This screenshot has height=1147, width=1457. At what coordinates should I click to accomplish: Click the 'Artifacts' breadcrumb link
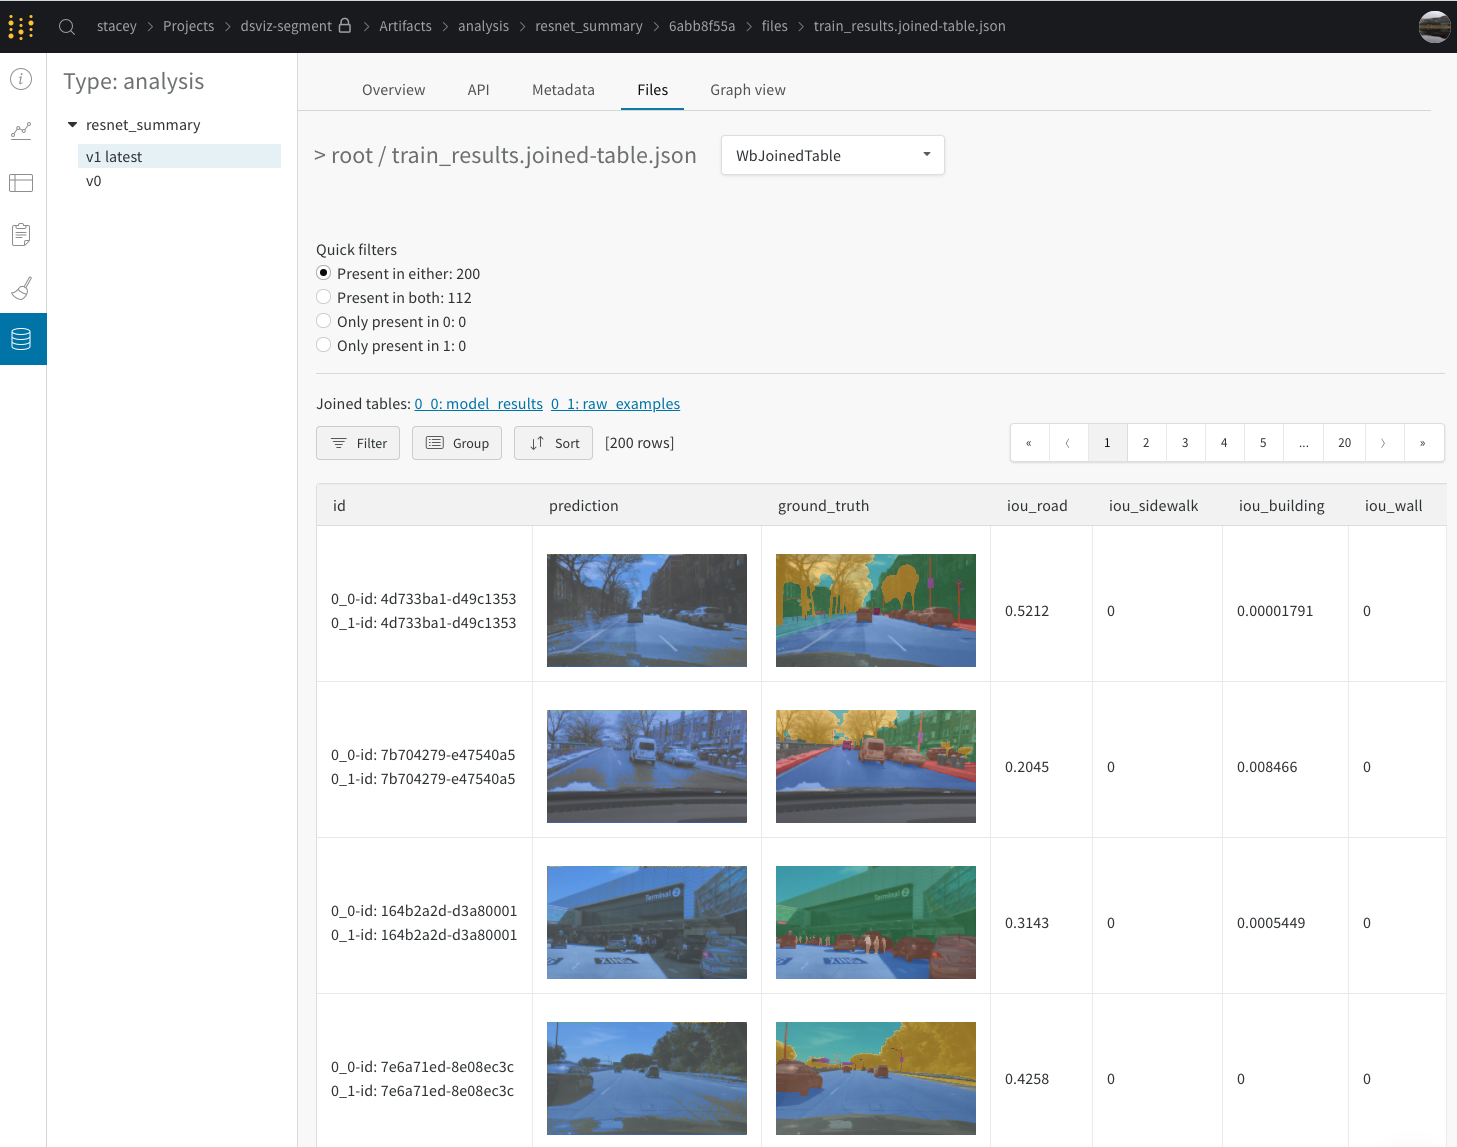tap(405, 26)
